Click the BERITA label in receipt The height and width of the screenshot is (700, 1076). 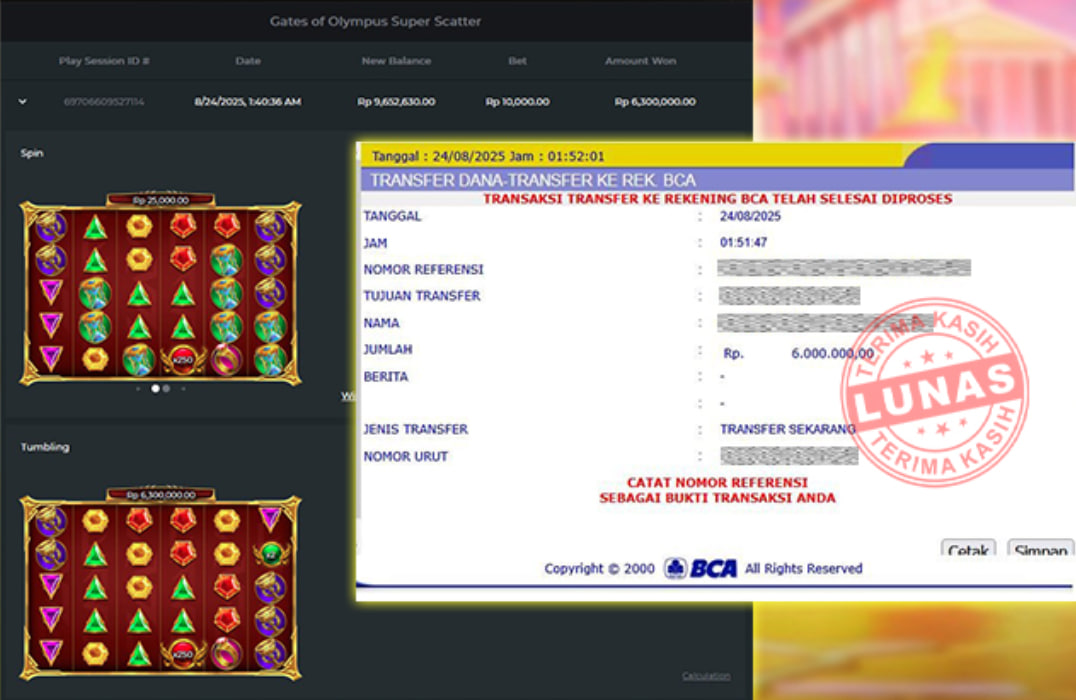coord(386,377)
